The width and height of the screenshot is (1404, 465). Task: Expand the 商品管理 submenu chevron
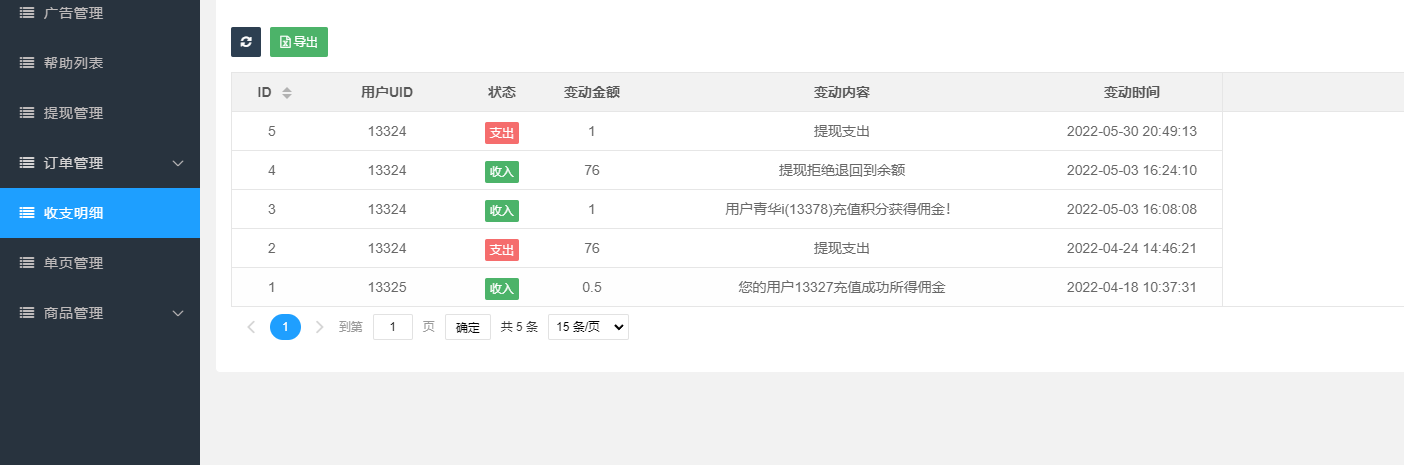click(x=178, y=313)
